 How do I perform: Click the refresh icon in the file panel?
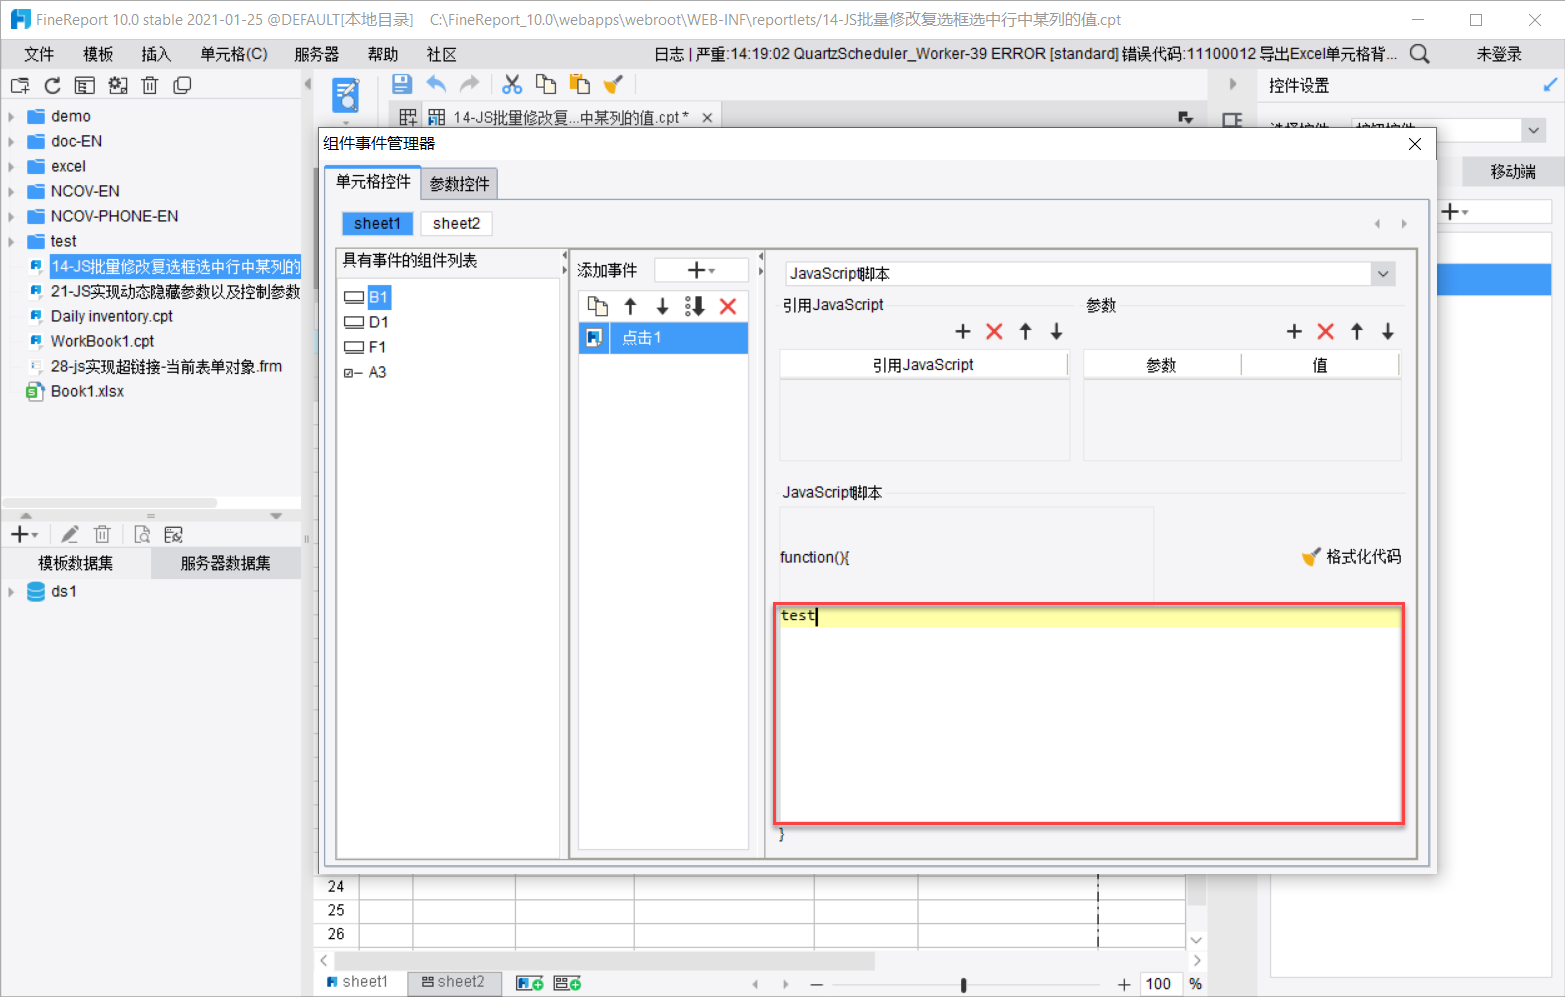[53, 86]
